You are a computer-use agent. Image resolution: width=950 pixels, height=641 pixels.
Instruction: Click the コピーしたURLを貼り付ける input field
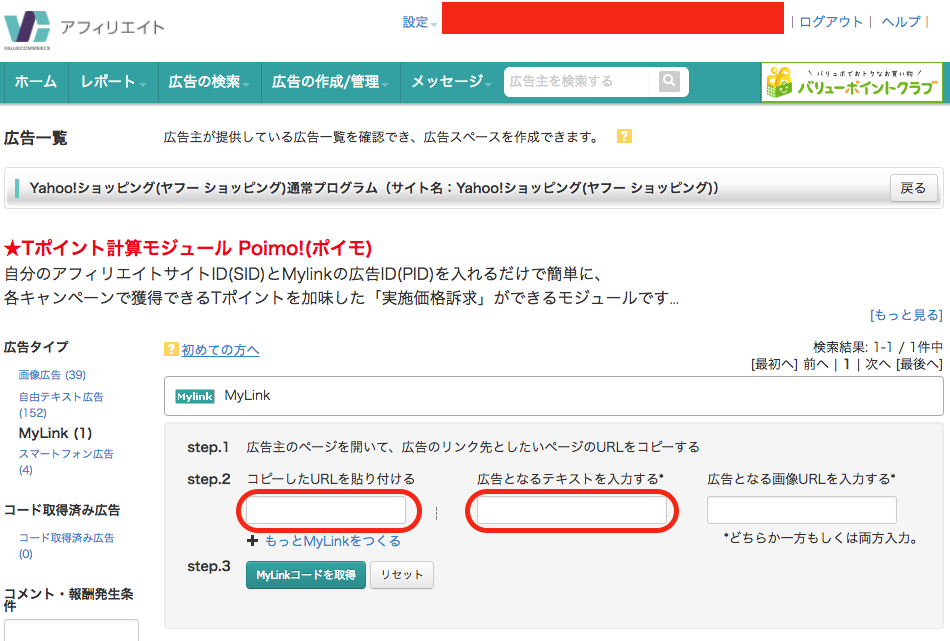326,510
